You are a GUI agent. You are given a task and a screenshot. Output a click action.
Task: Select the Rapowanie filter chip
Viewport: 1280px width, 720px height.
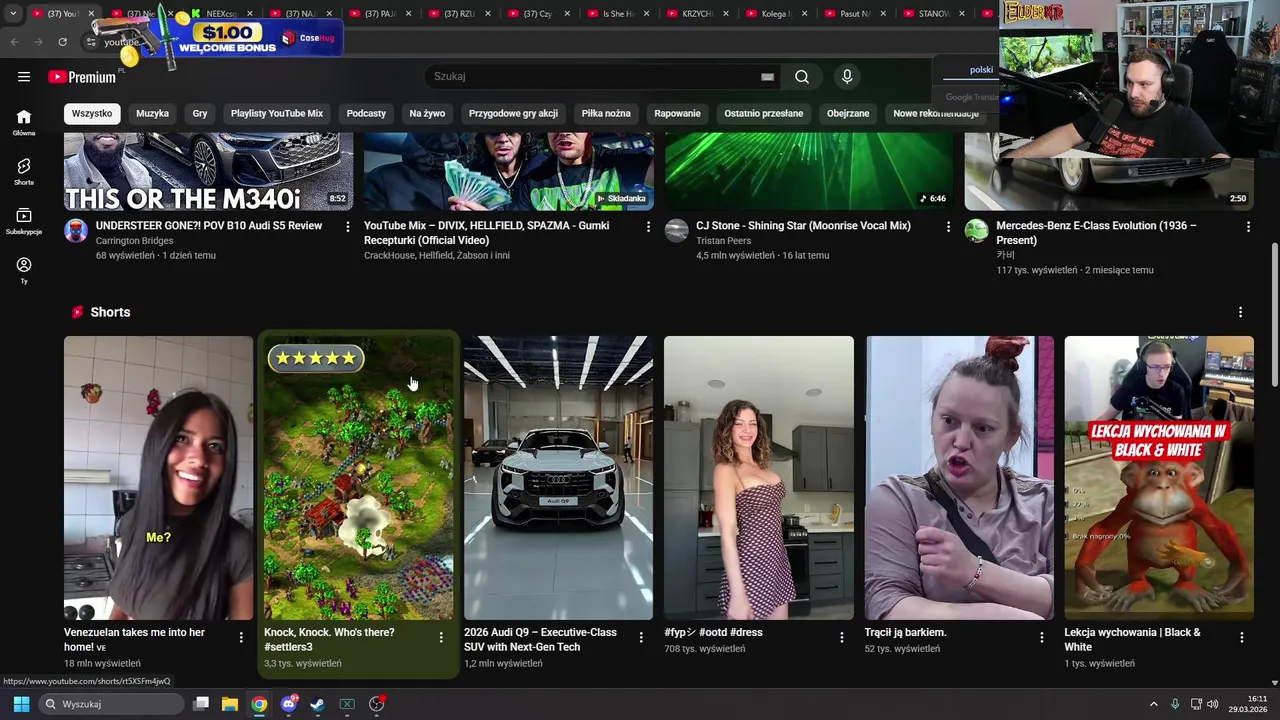(677, 113)
